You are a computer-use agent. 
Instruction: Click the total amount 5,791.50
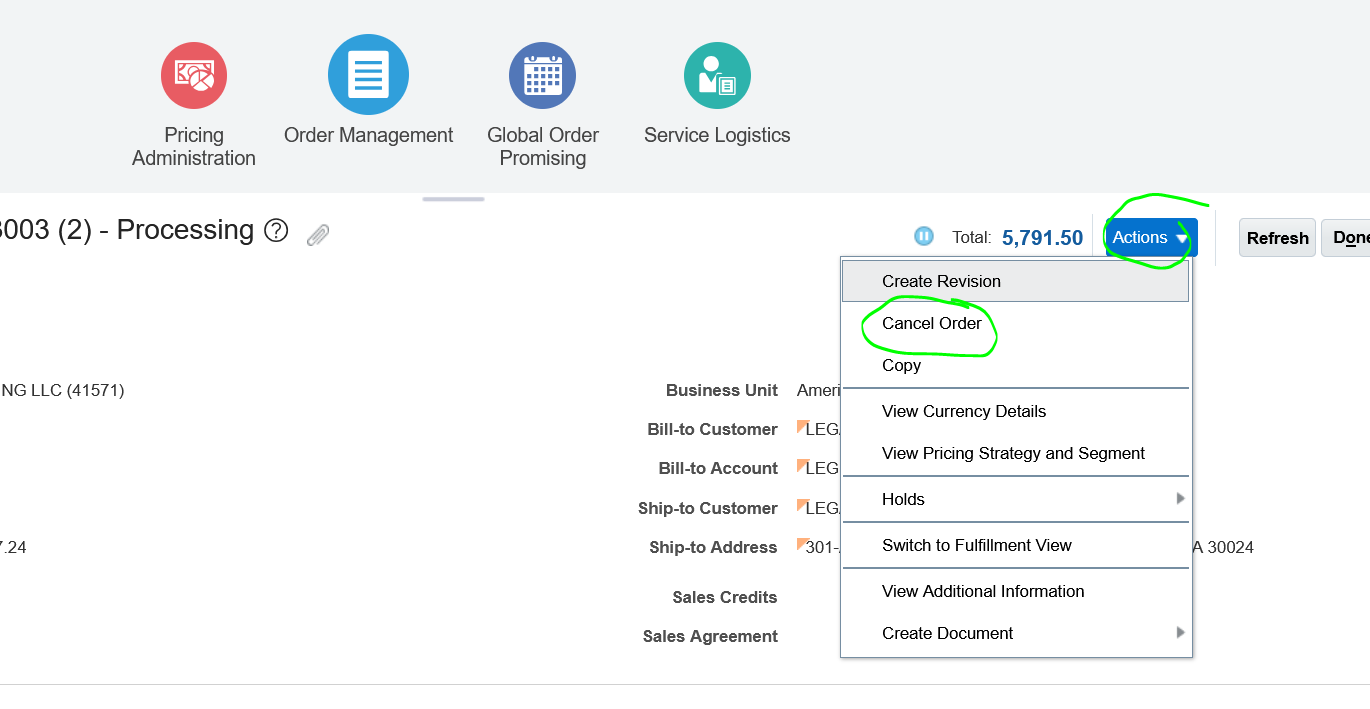[x=1042, y=238]
